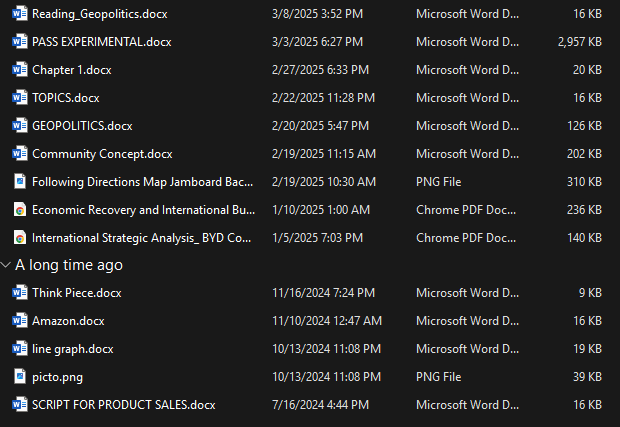
Task: Click the Word icon of PASS EXPERIMENTAL.docx
Action: coord(20,42)
